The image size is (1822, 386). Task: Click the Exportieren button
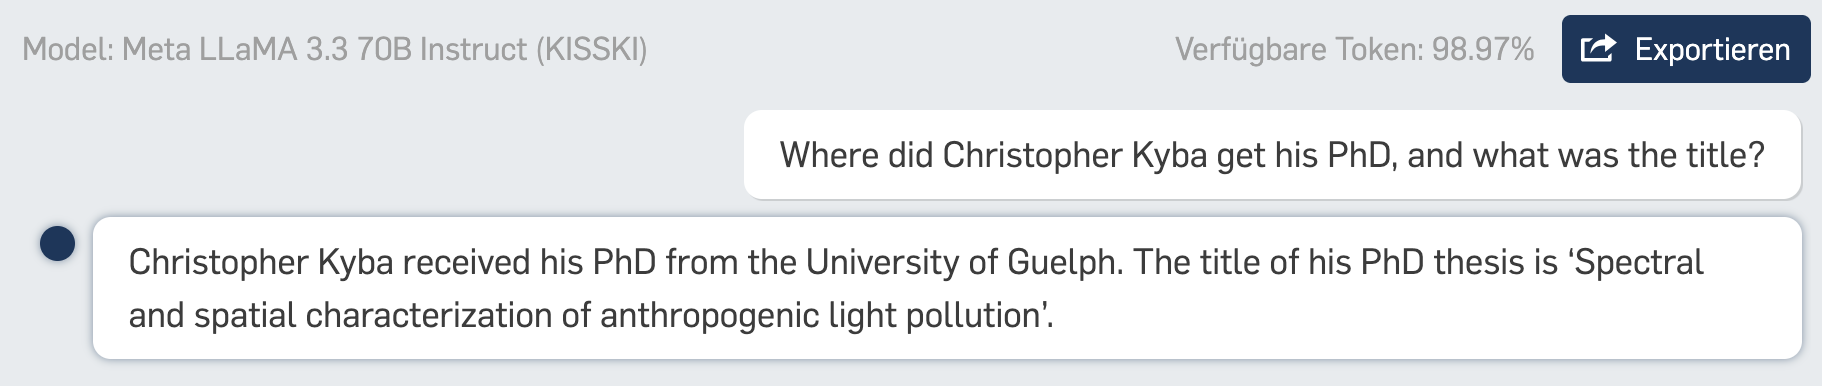coord(1686,49)
